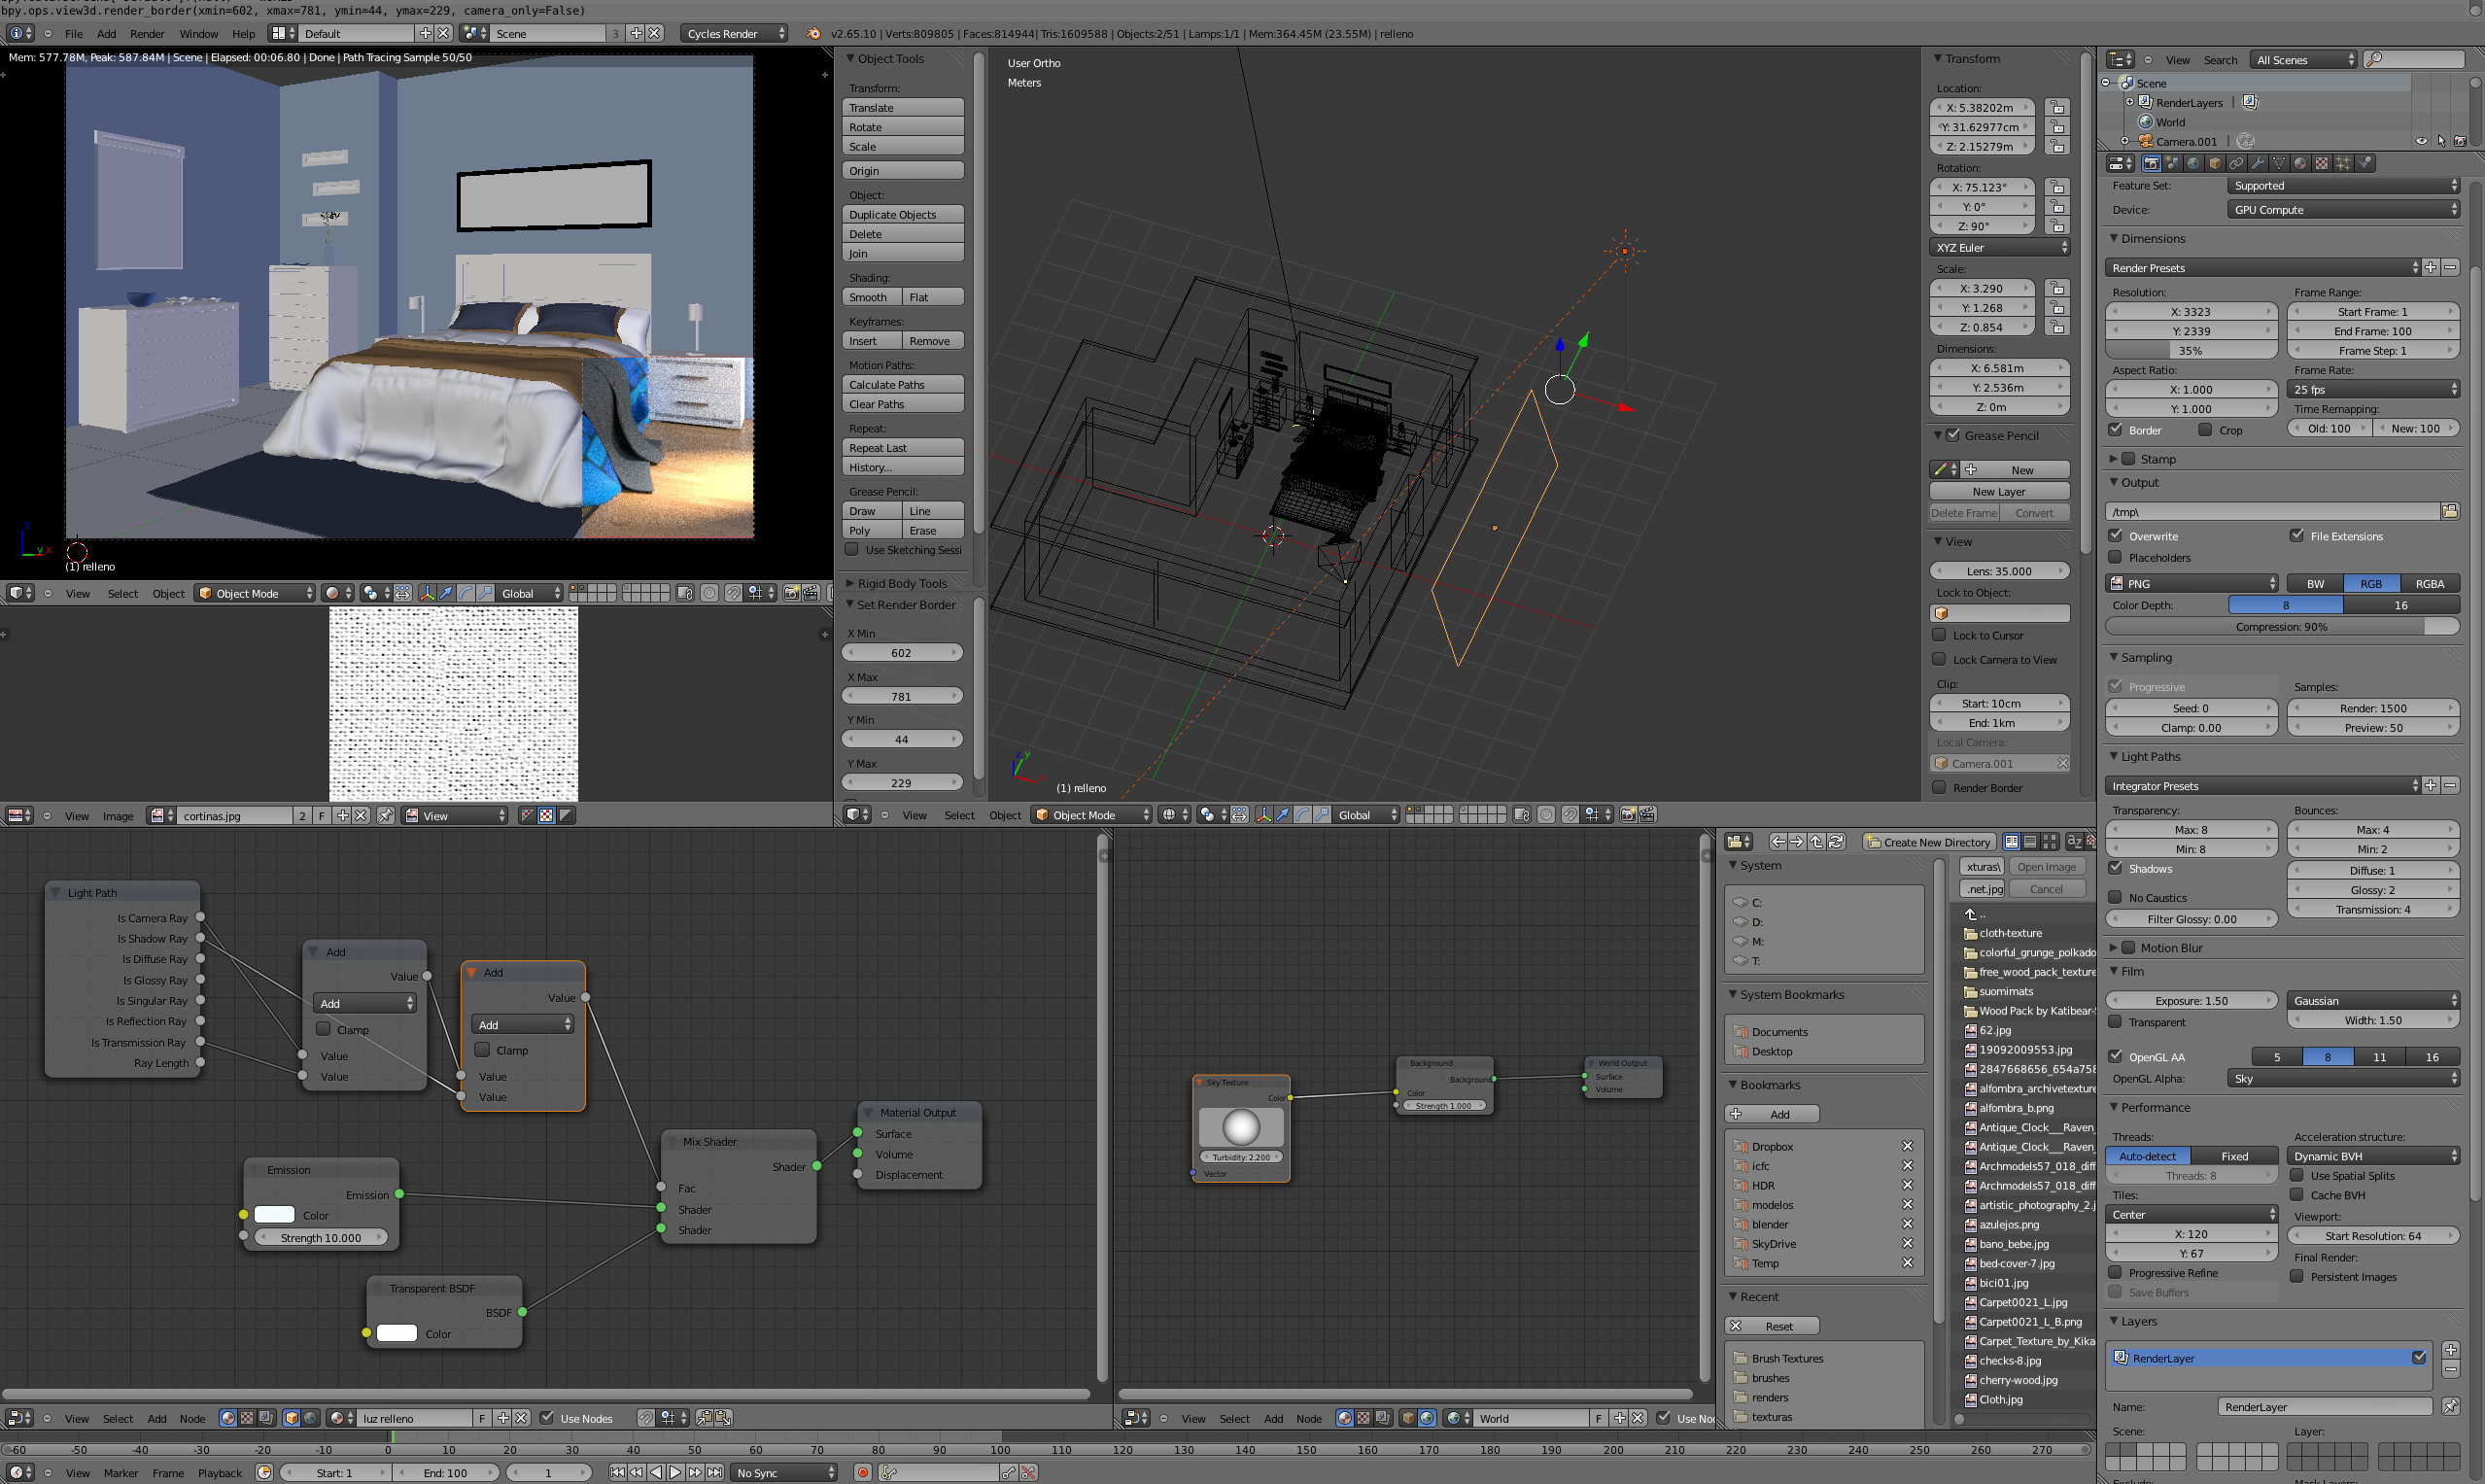Viewport: 2485px width, 1484px height.
Task: Open the Modifiers wrench properties tab
Action: tap(2258, 163)
